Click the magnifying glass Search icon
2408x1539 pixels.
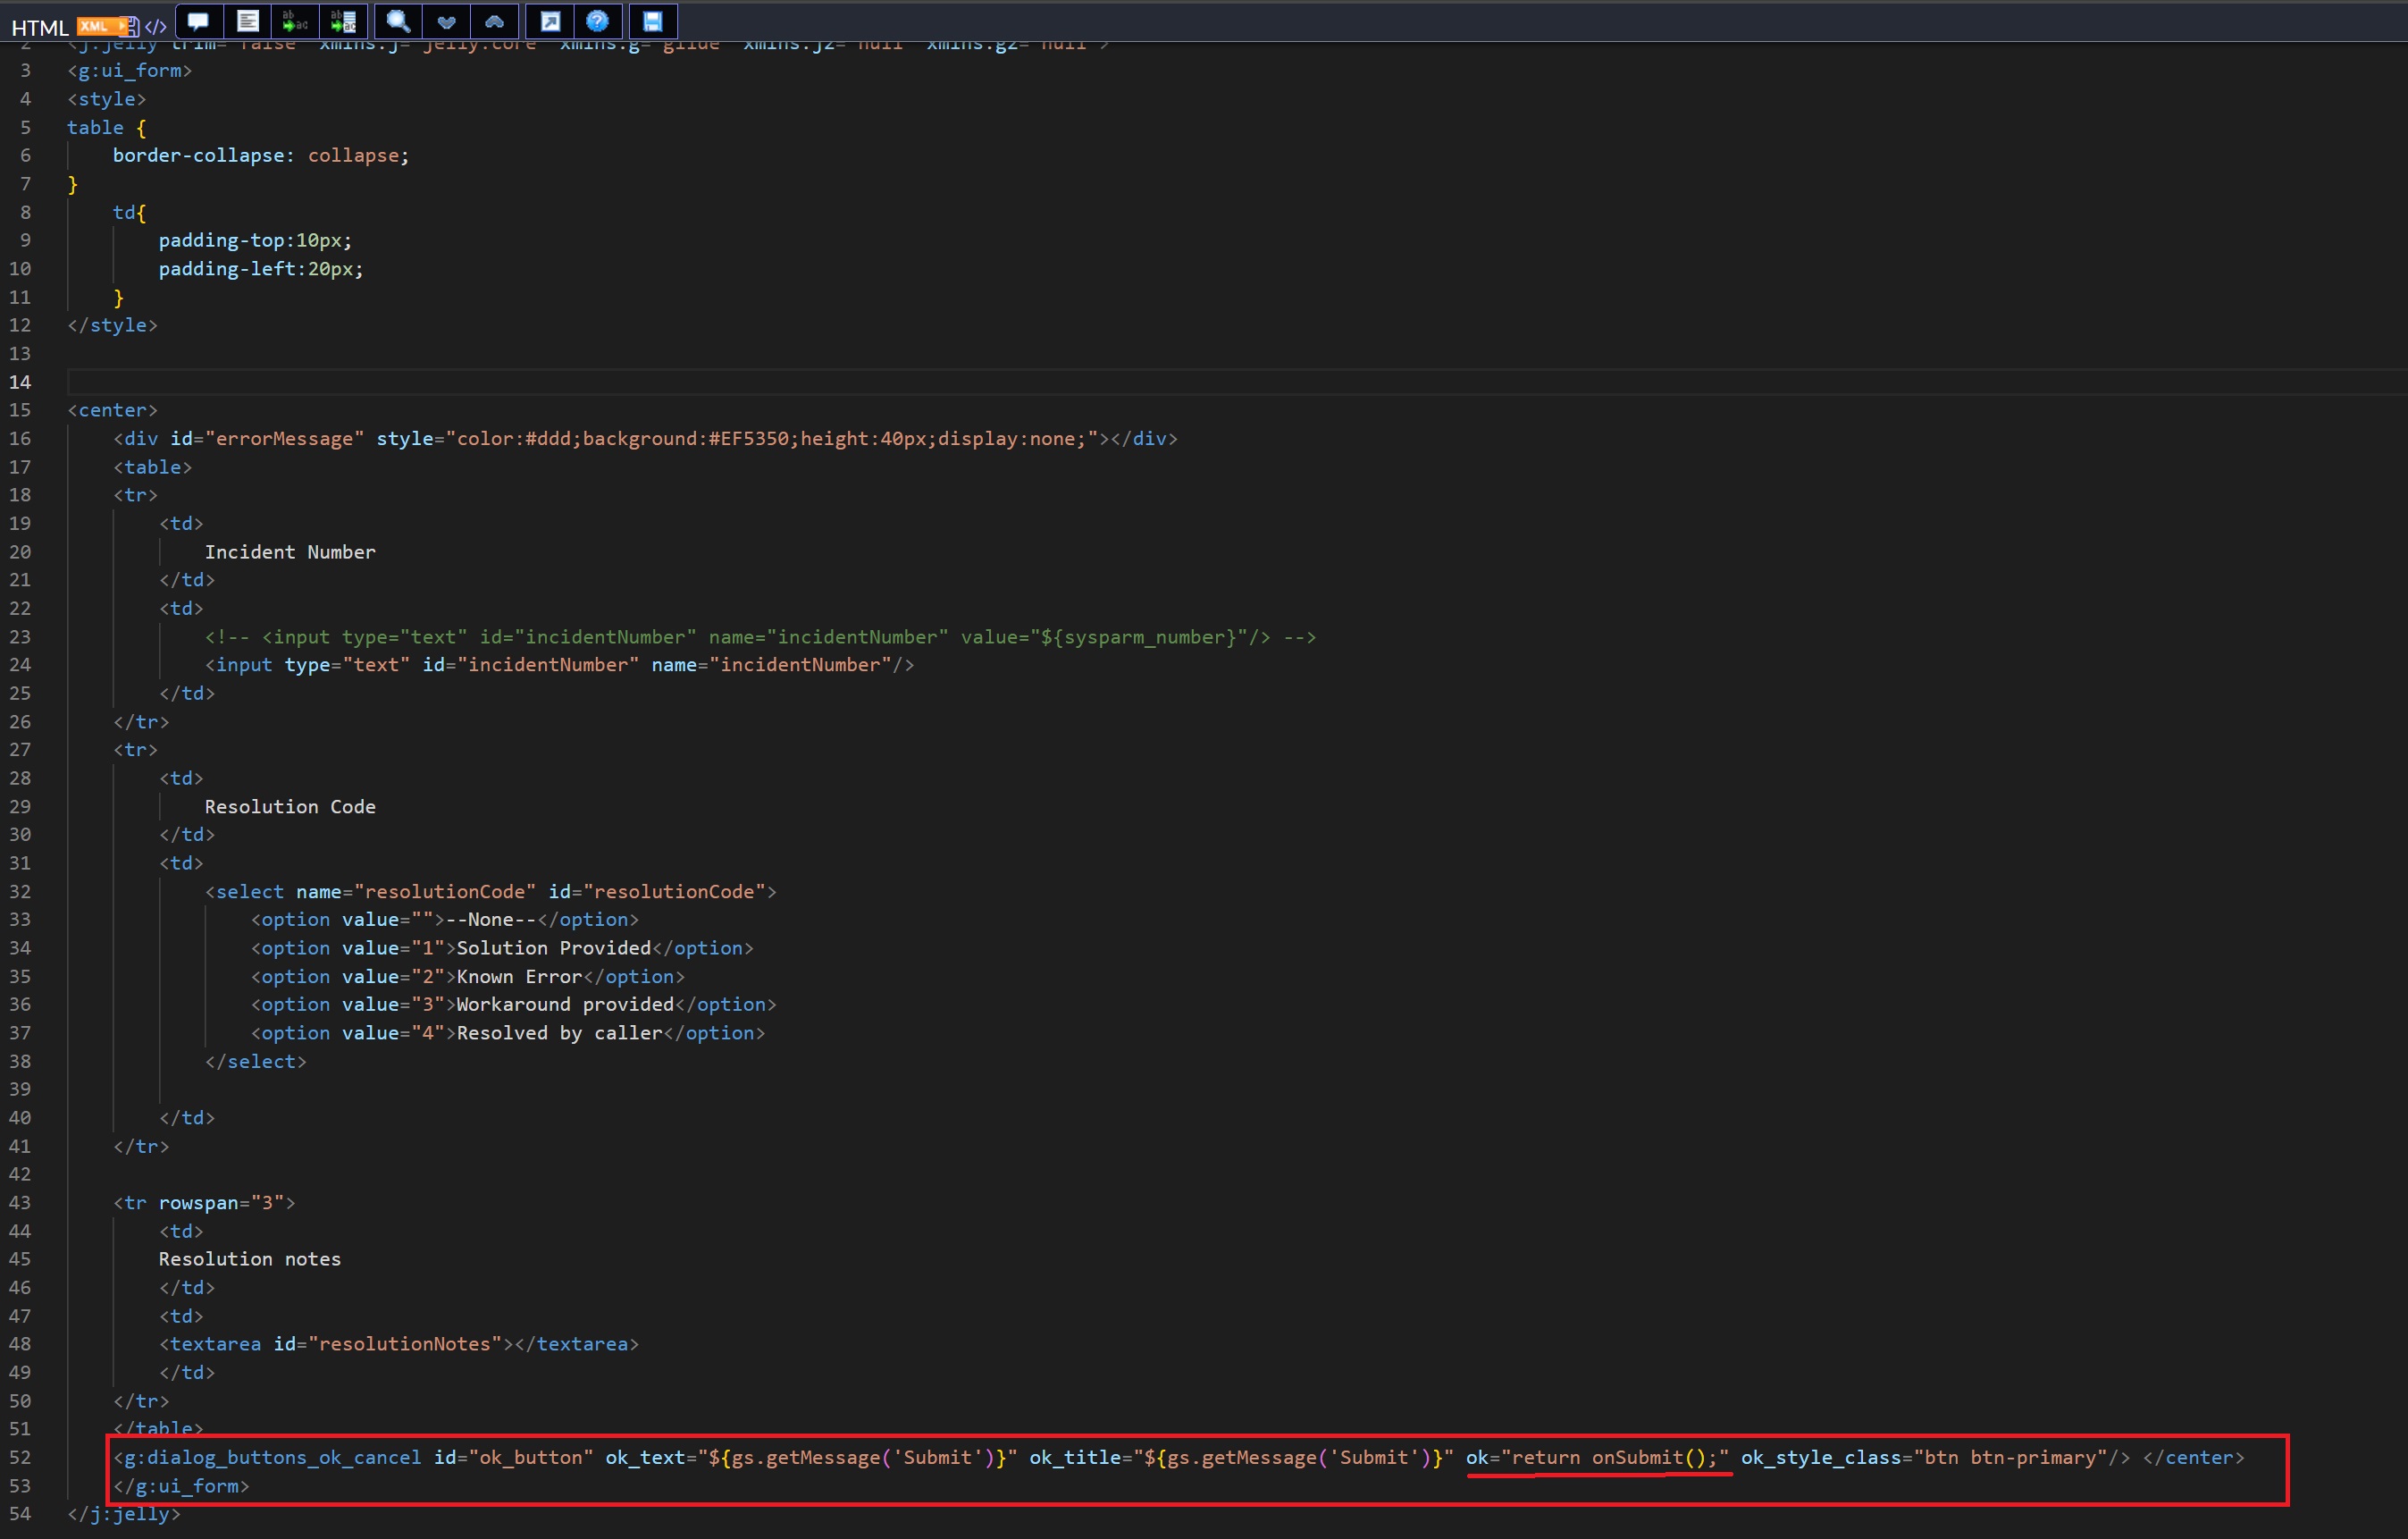[398, 21]
